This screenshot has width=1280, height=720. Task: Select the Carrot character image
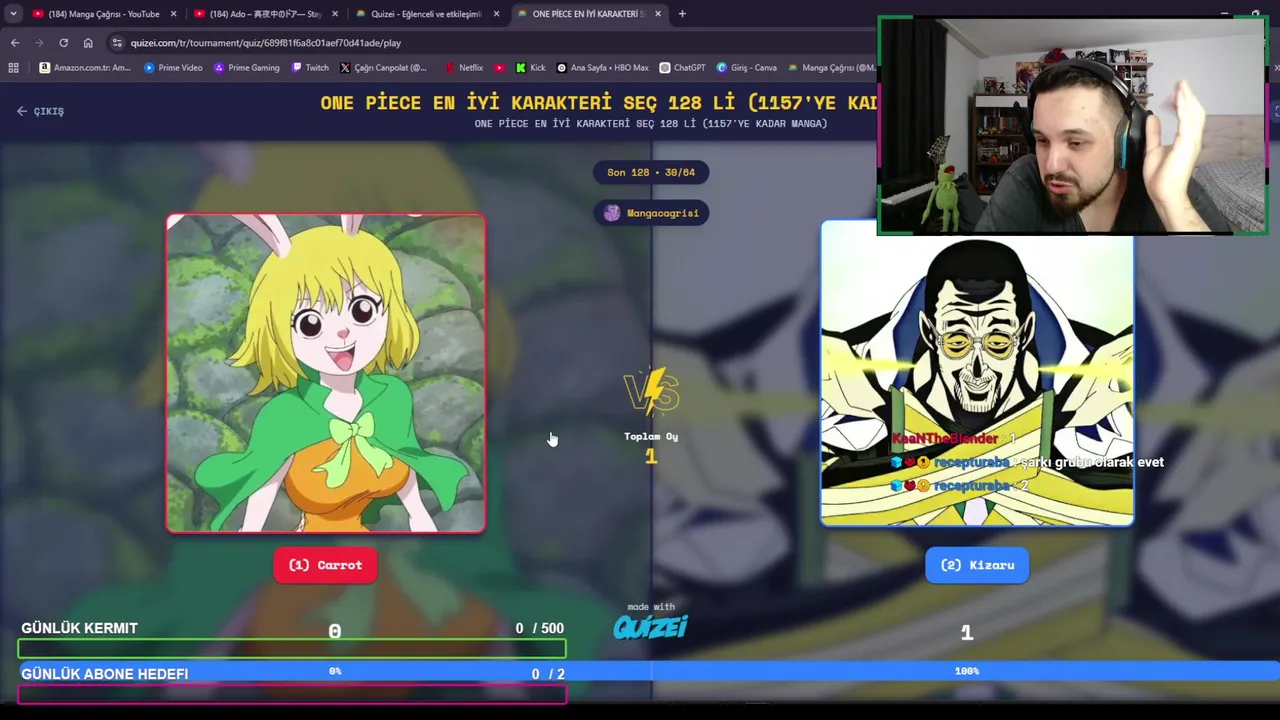pos(326,373)
